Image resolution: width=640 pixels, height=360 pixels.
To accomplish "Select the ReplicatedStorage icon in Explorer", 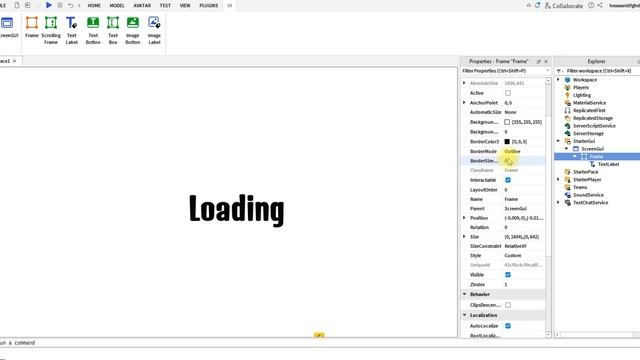I will pyautogui.click(x=567, y=118).
